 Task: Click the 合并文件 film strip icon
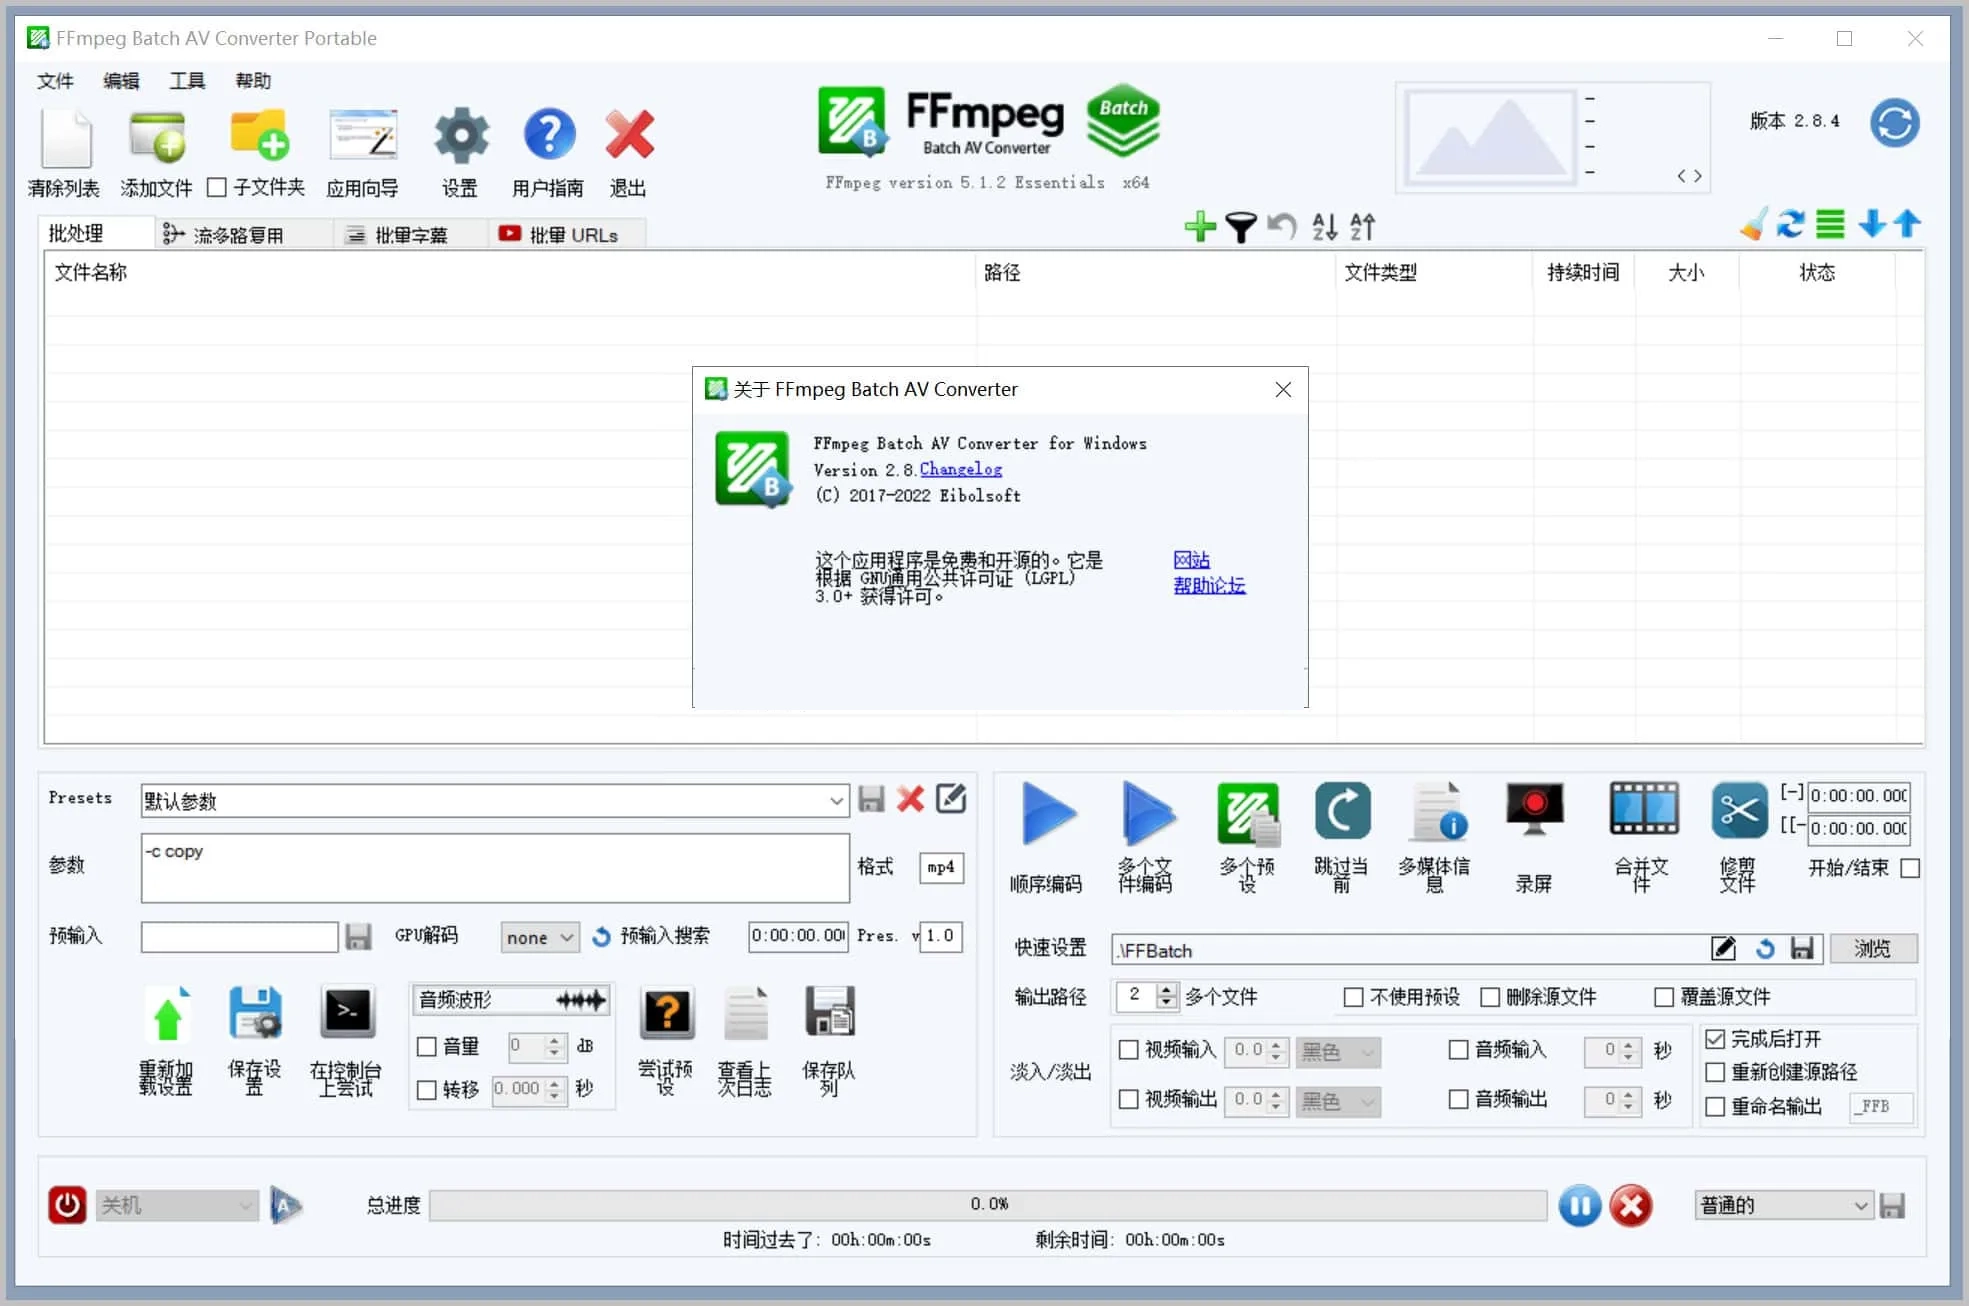coord(1643,809)
